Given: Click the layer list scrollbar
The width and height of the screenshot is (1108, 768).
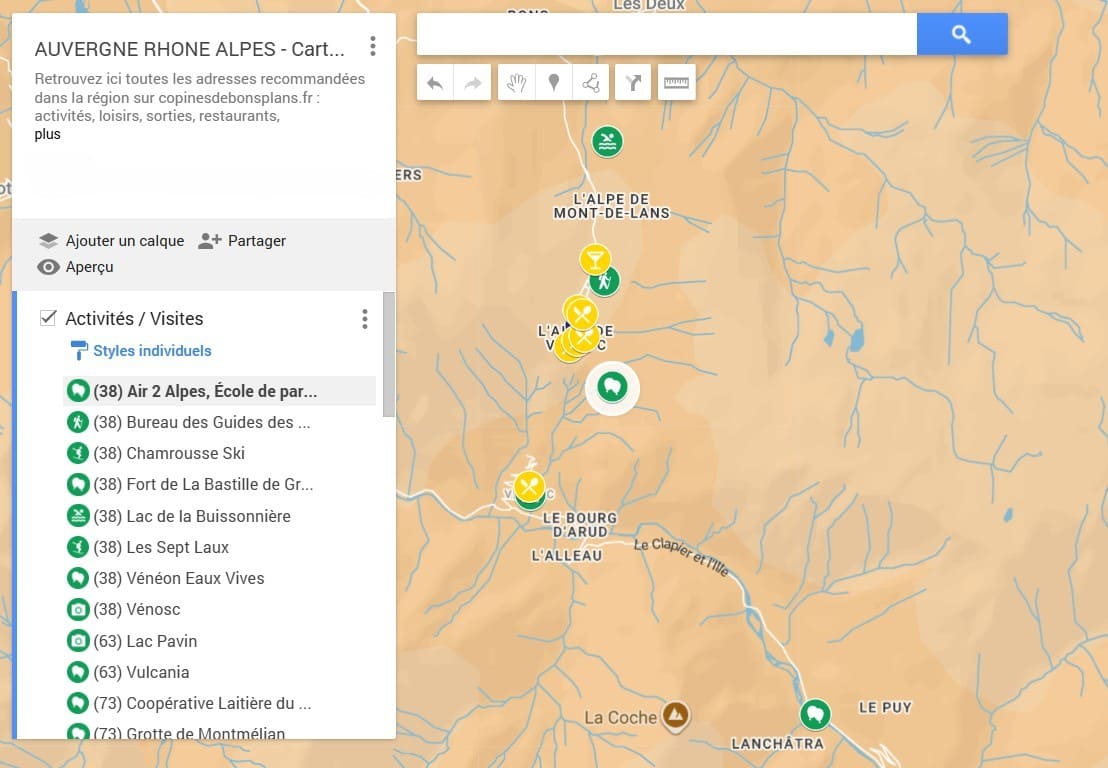Looking at the screenshot, I should 389,354.
